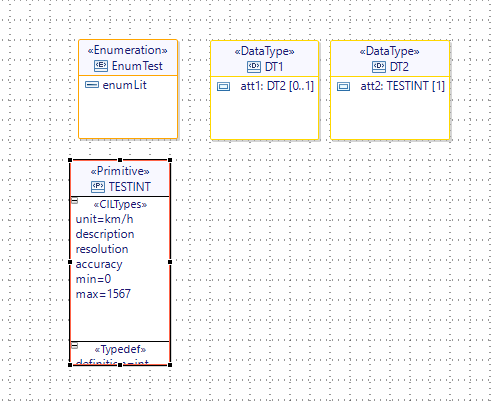Click left-middle resize handle of TESTINT
Viewport: 491px width, 404px height.
[x=70, y=262]
